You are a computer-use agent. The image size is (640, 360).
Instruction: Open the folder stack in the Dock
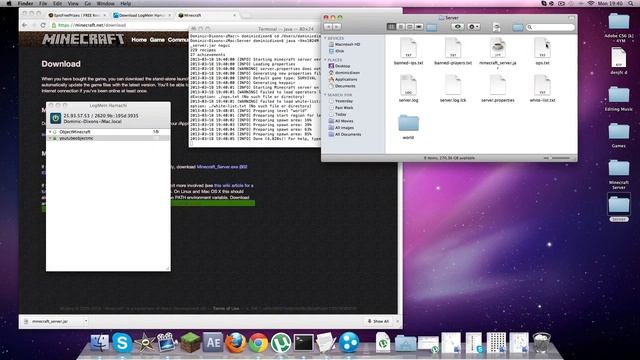(405, 343)
